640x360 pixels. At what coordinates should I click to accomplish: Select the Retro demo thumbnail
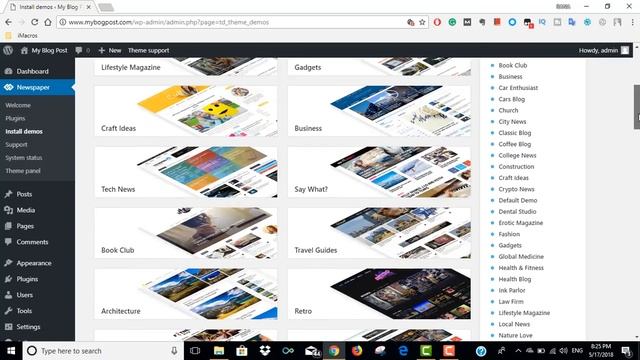pos(379,293)
